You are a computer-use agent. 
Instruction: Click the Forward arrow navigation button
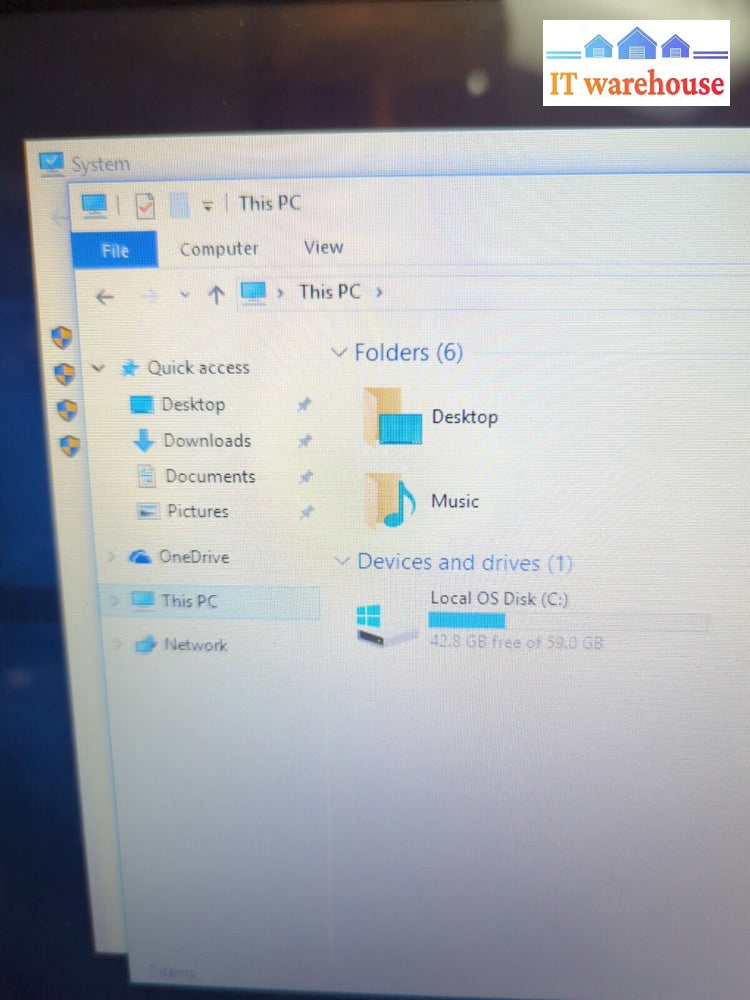click(x=147, y=295)
